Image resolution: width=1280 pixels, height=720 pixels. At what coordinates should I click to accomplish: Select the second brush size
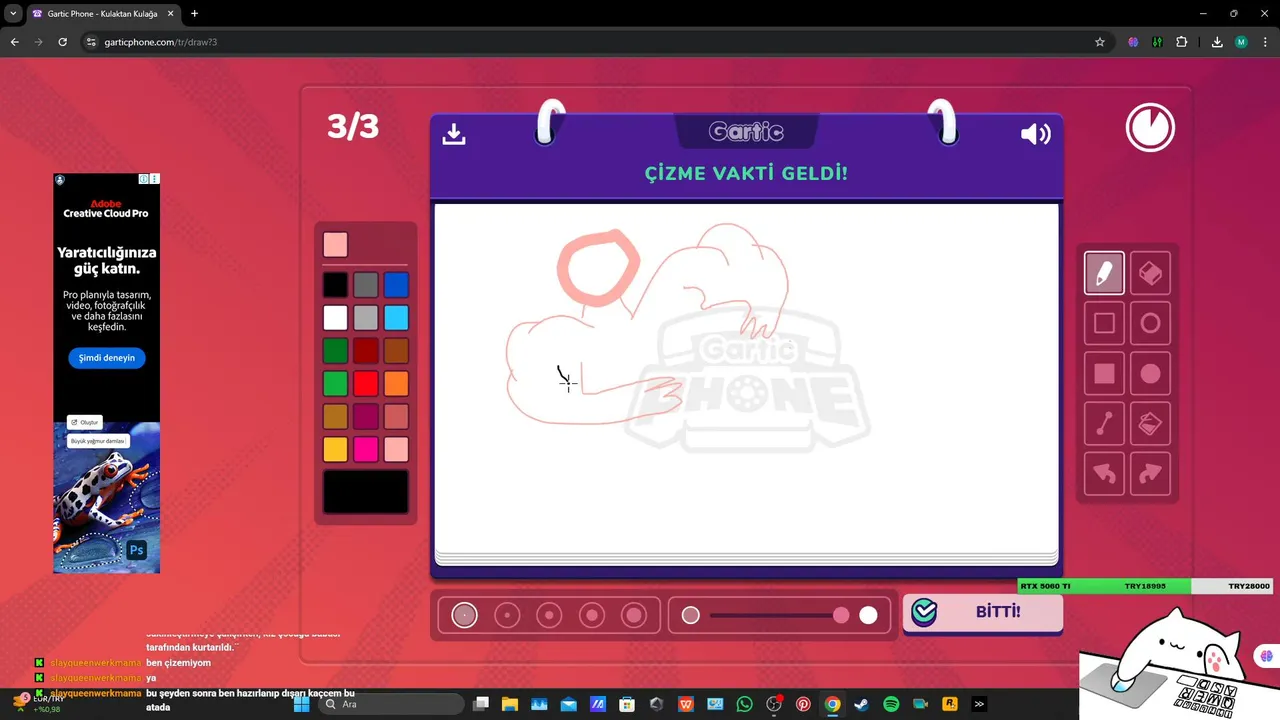click(x=507, y=615)
